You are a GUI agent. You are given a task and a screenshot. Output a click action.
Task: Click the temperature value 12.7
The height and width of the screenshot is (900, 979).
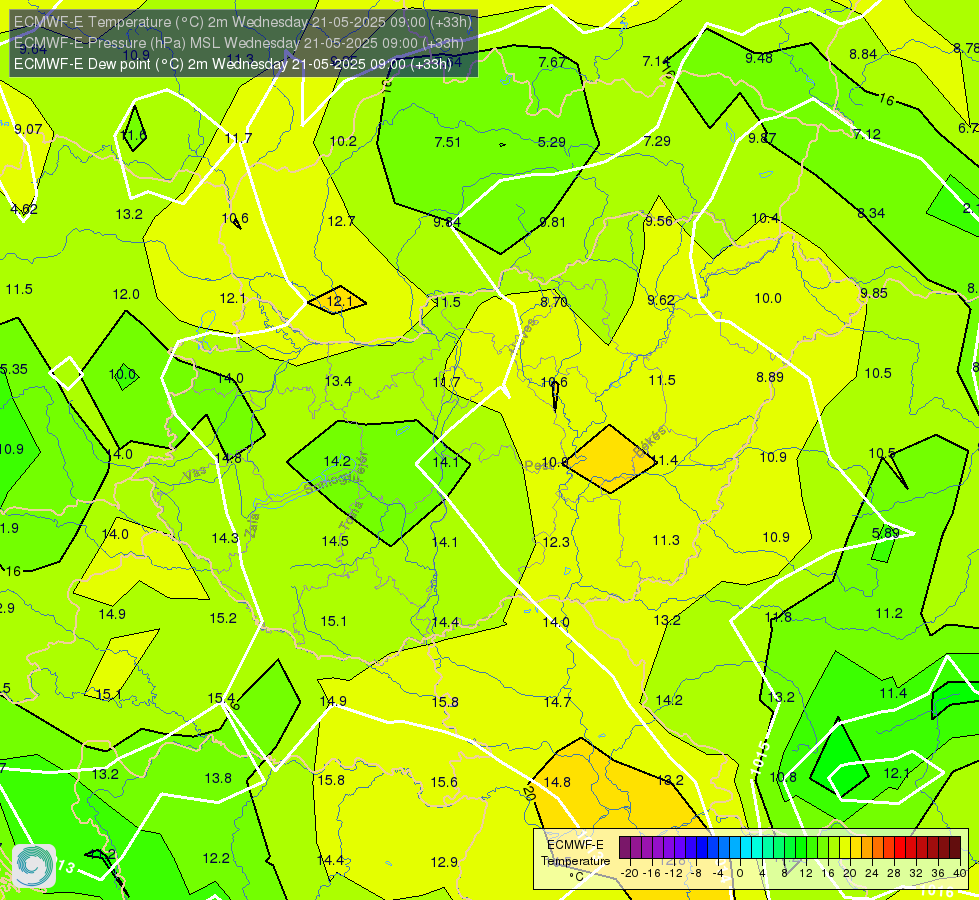(341, 221)
